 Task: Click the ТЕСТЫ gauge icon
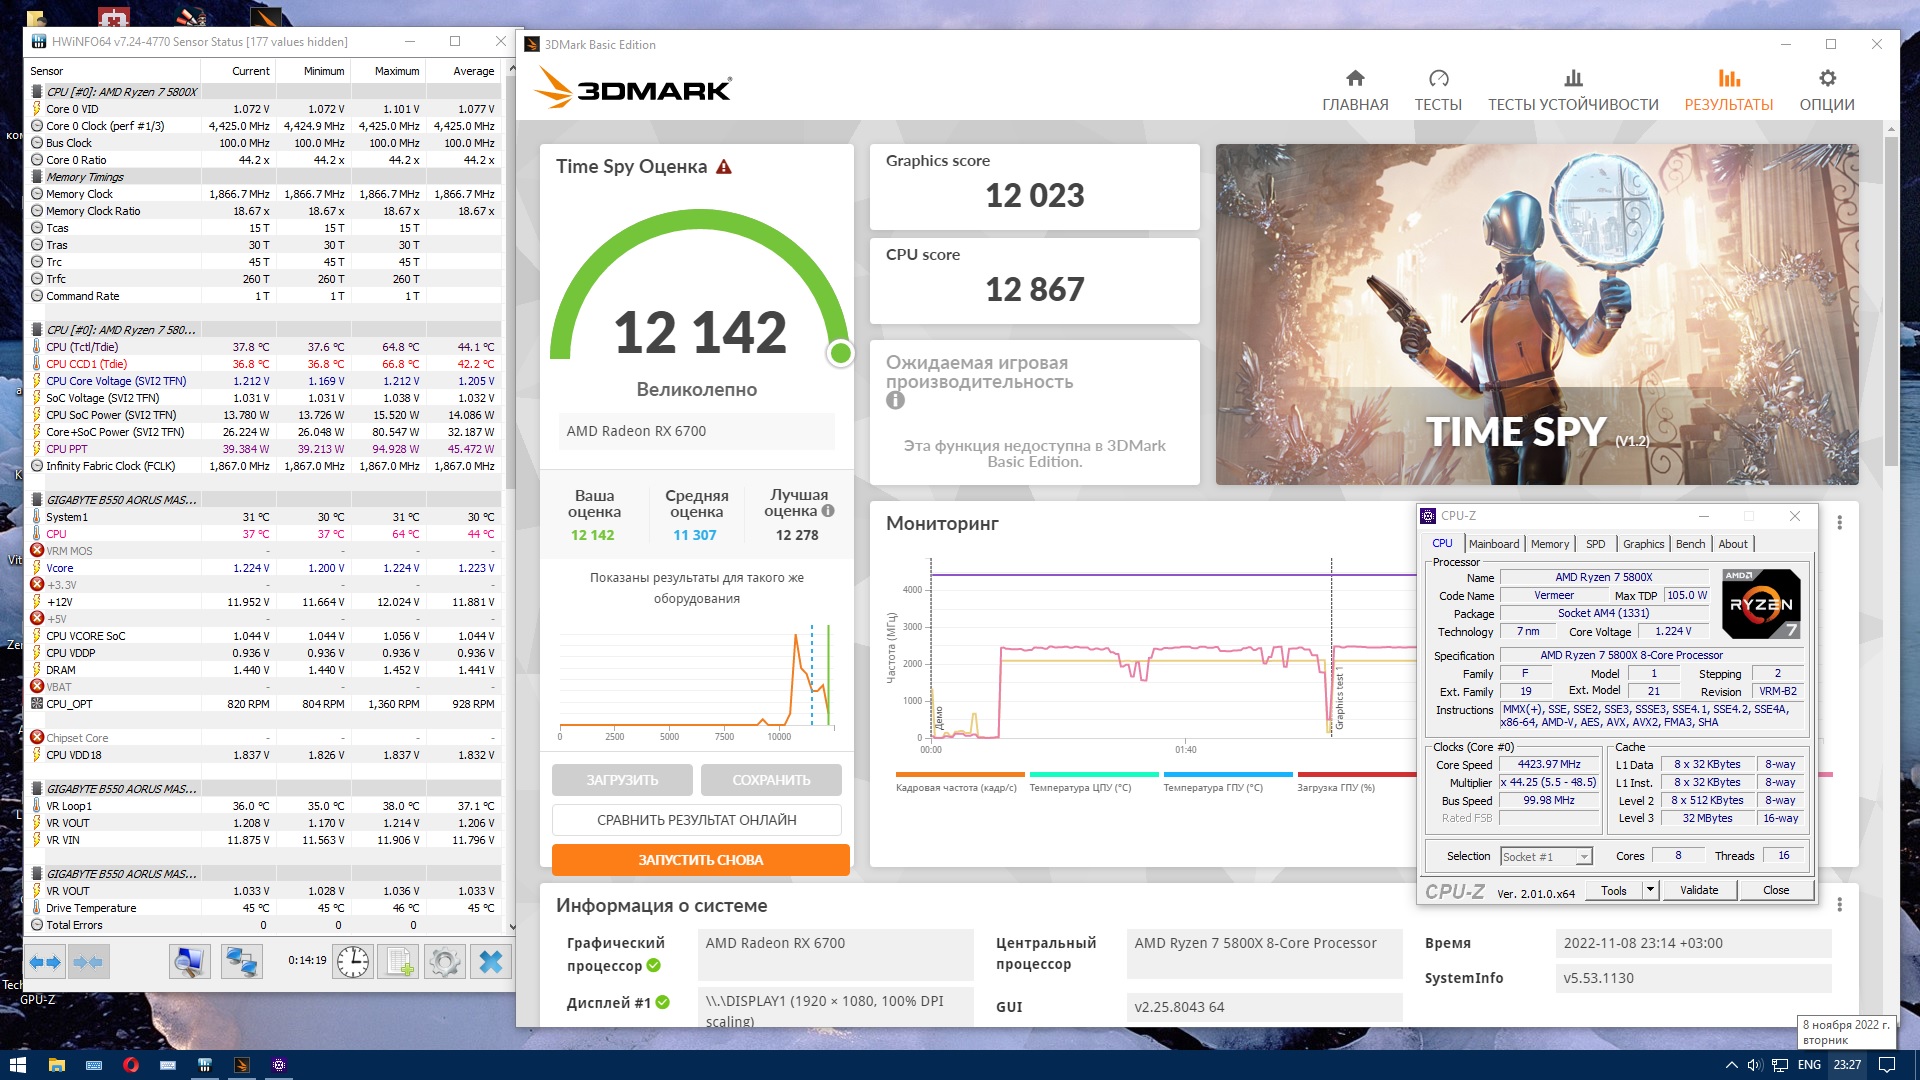[x=1438, y=79]
